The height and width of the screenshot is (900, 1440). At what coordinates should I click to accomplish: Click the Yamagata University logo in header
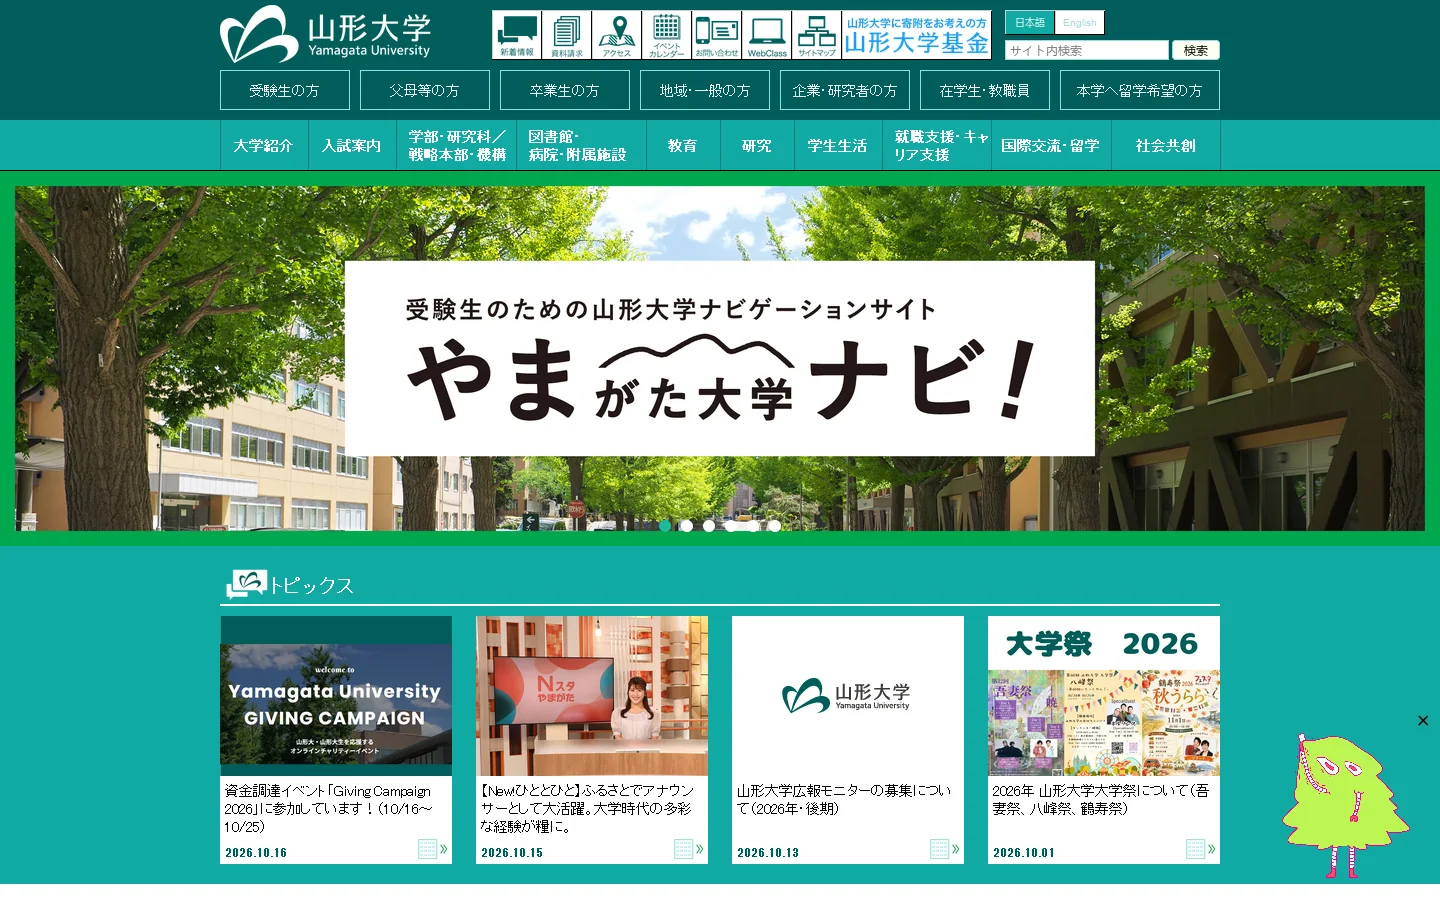click(x=325, y=35)
